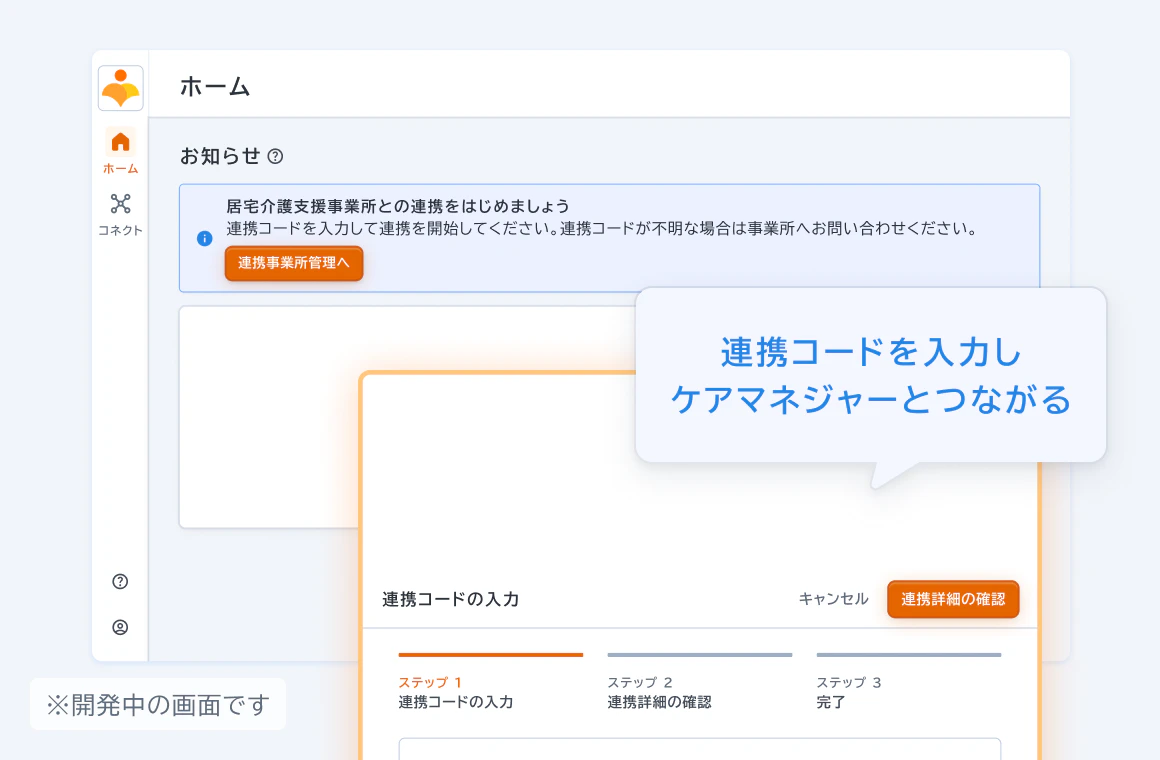
Task: Click the 連携コードを入力し speech bubble
Action: point(870,375)
